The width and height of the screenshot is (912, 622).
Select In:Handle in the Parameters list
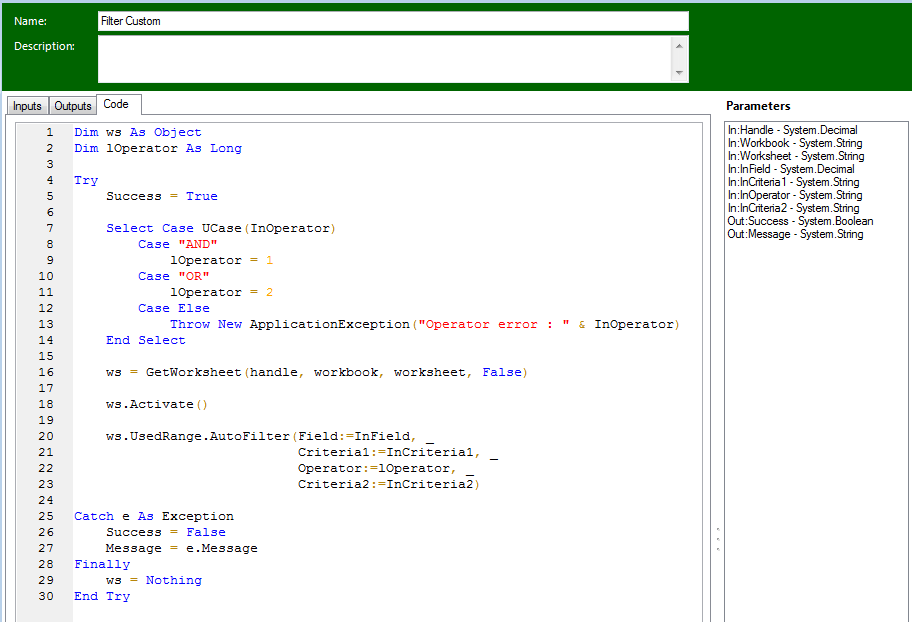(792, 130)
